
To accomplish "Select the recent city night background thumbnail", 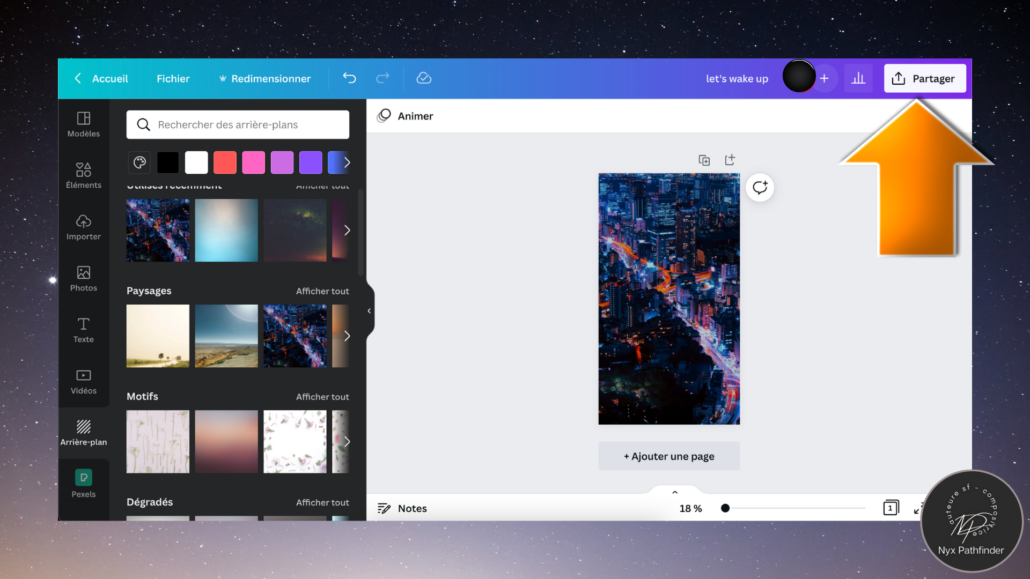I will (158, 231).
